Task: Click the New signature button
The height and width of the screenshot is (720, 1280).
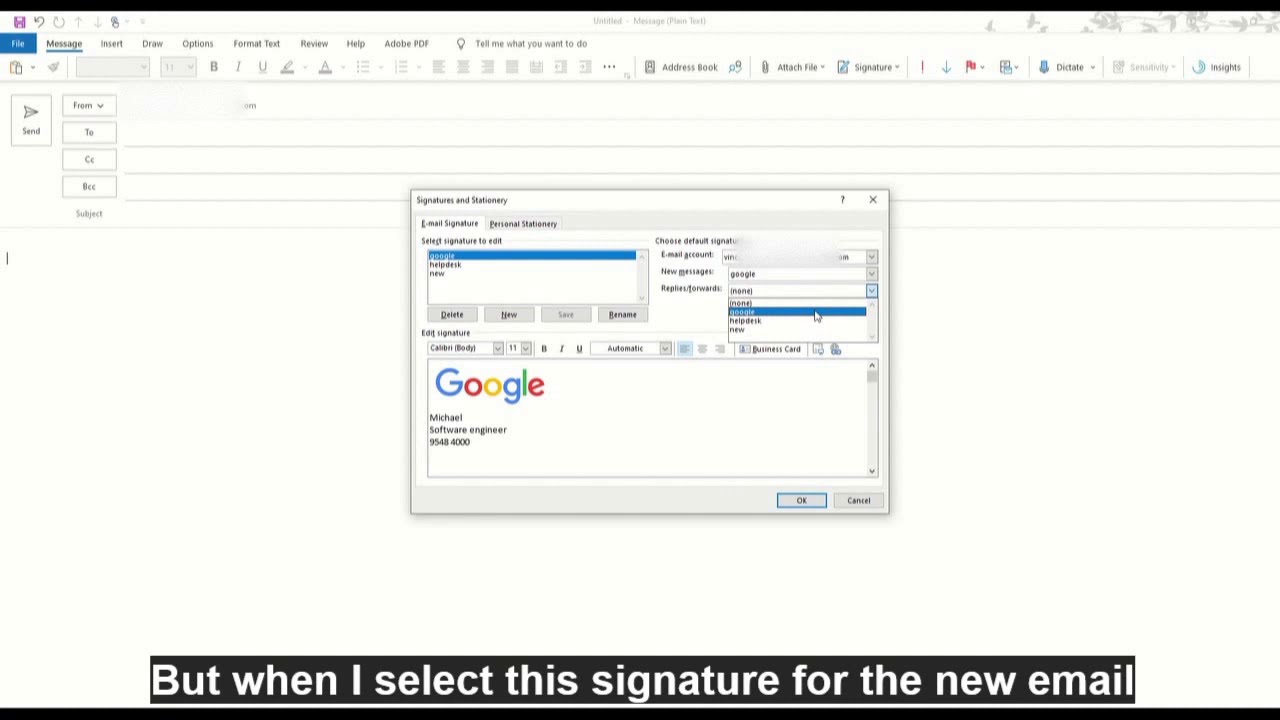Action: (x=509, y=314)
